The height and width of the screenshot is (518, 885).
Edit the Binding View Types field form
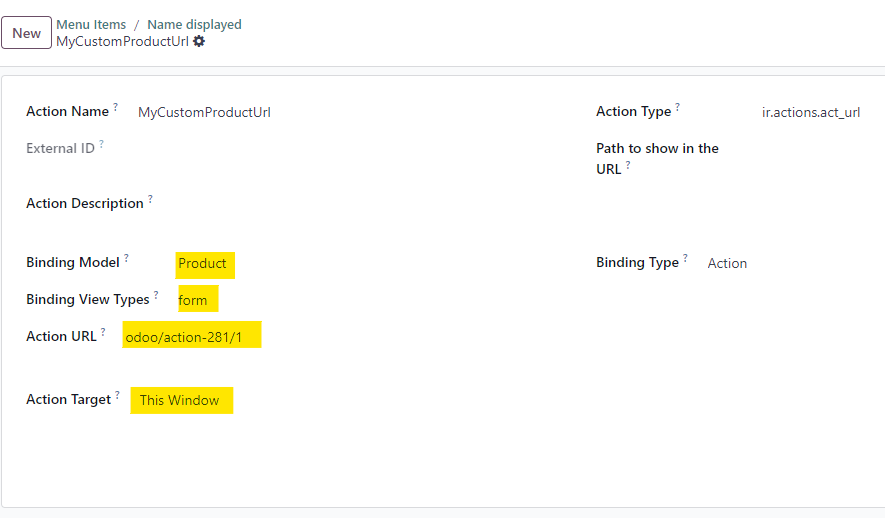point(196,299)
